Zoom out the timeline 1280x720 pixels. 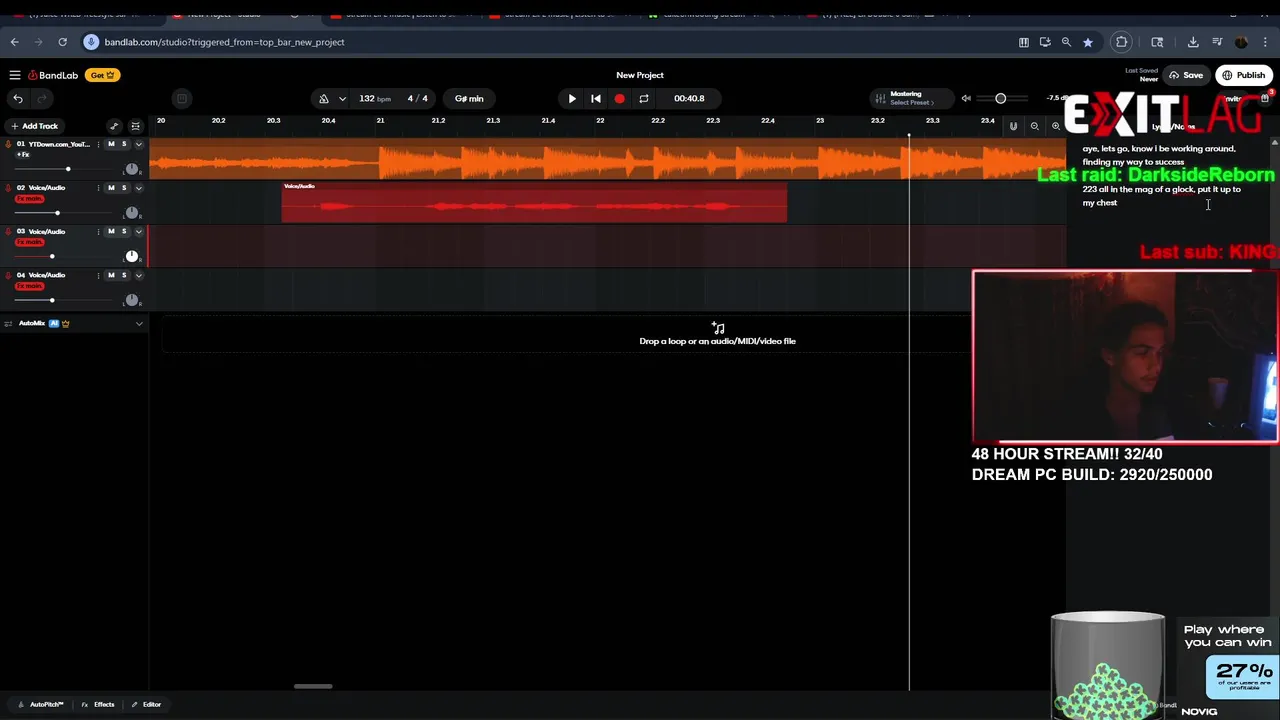pyautogui.click(x=1035, y=126)
